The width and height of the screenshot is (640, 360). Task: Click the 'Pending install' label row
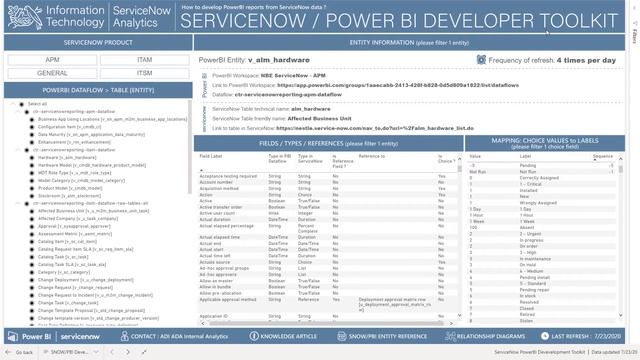542,278
